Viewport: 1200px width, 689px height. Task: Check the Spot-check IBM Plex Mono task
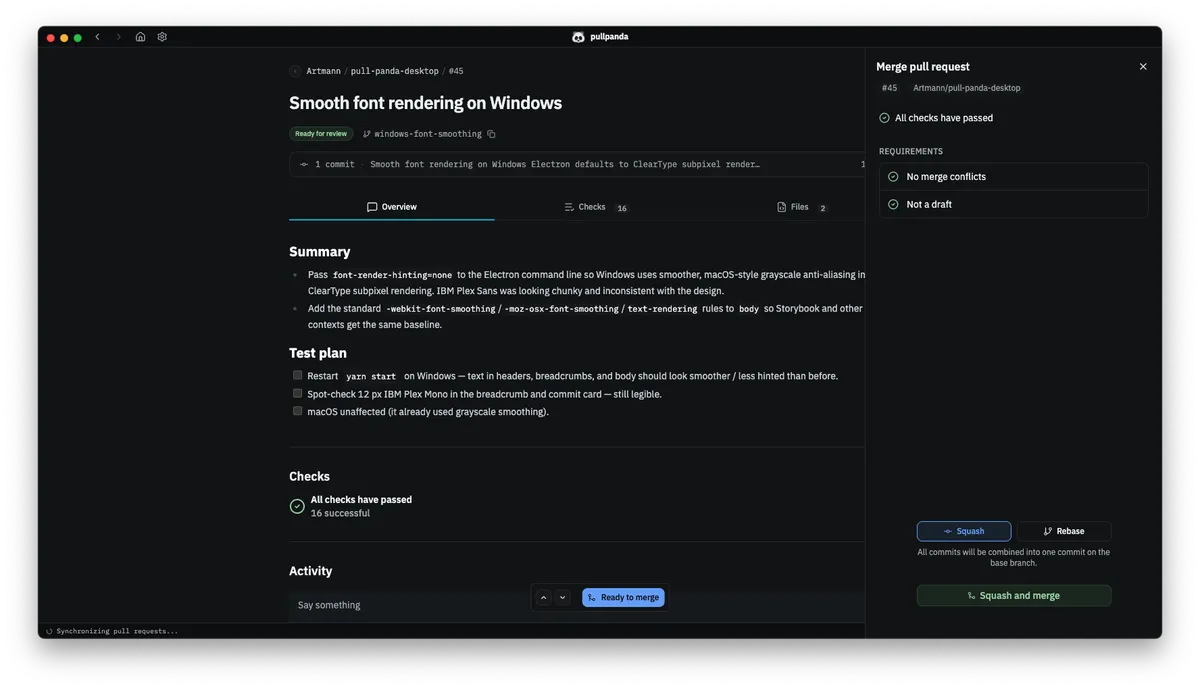[x=297, y=393]
